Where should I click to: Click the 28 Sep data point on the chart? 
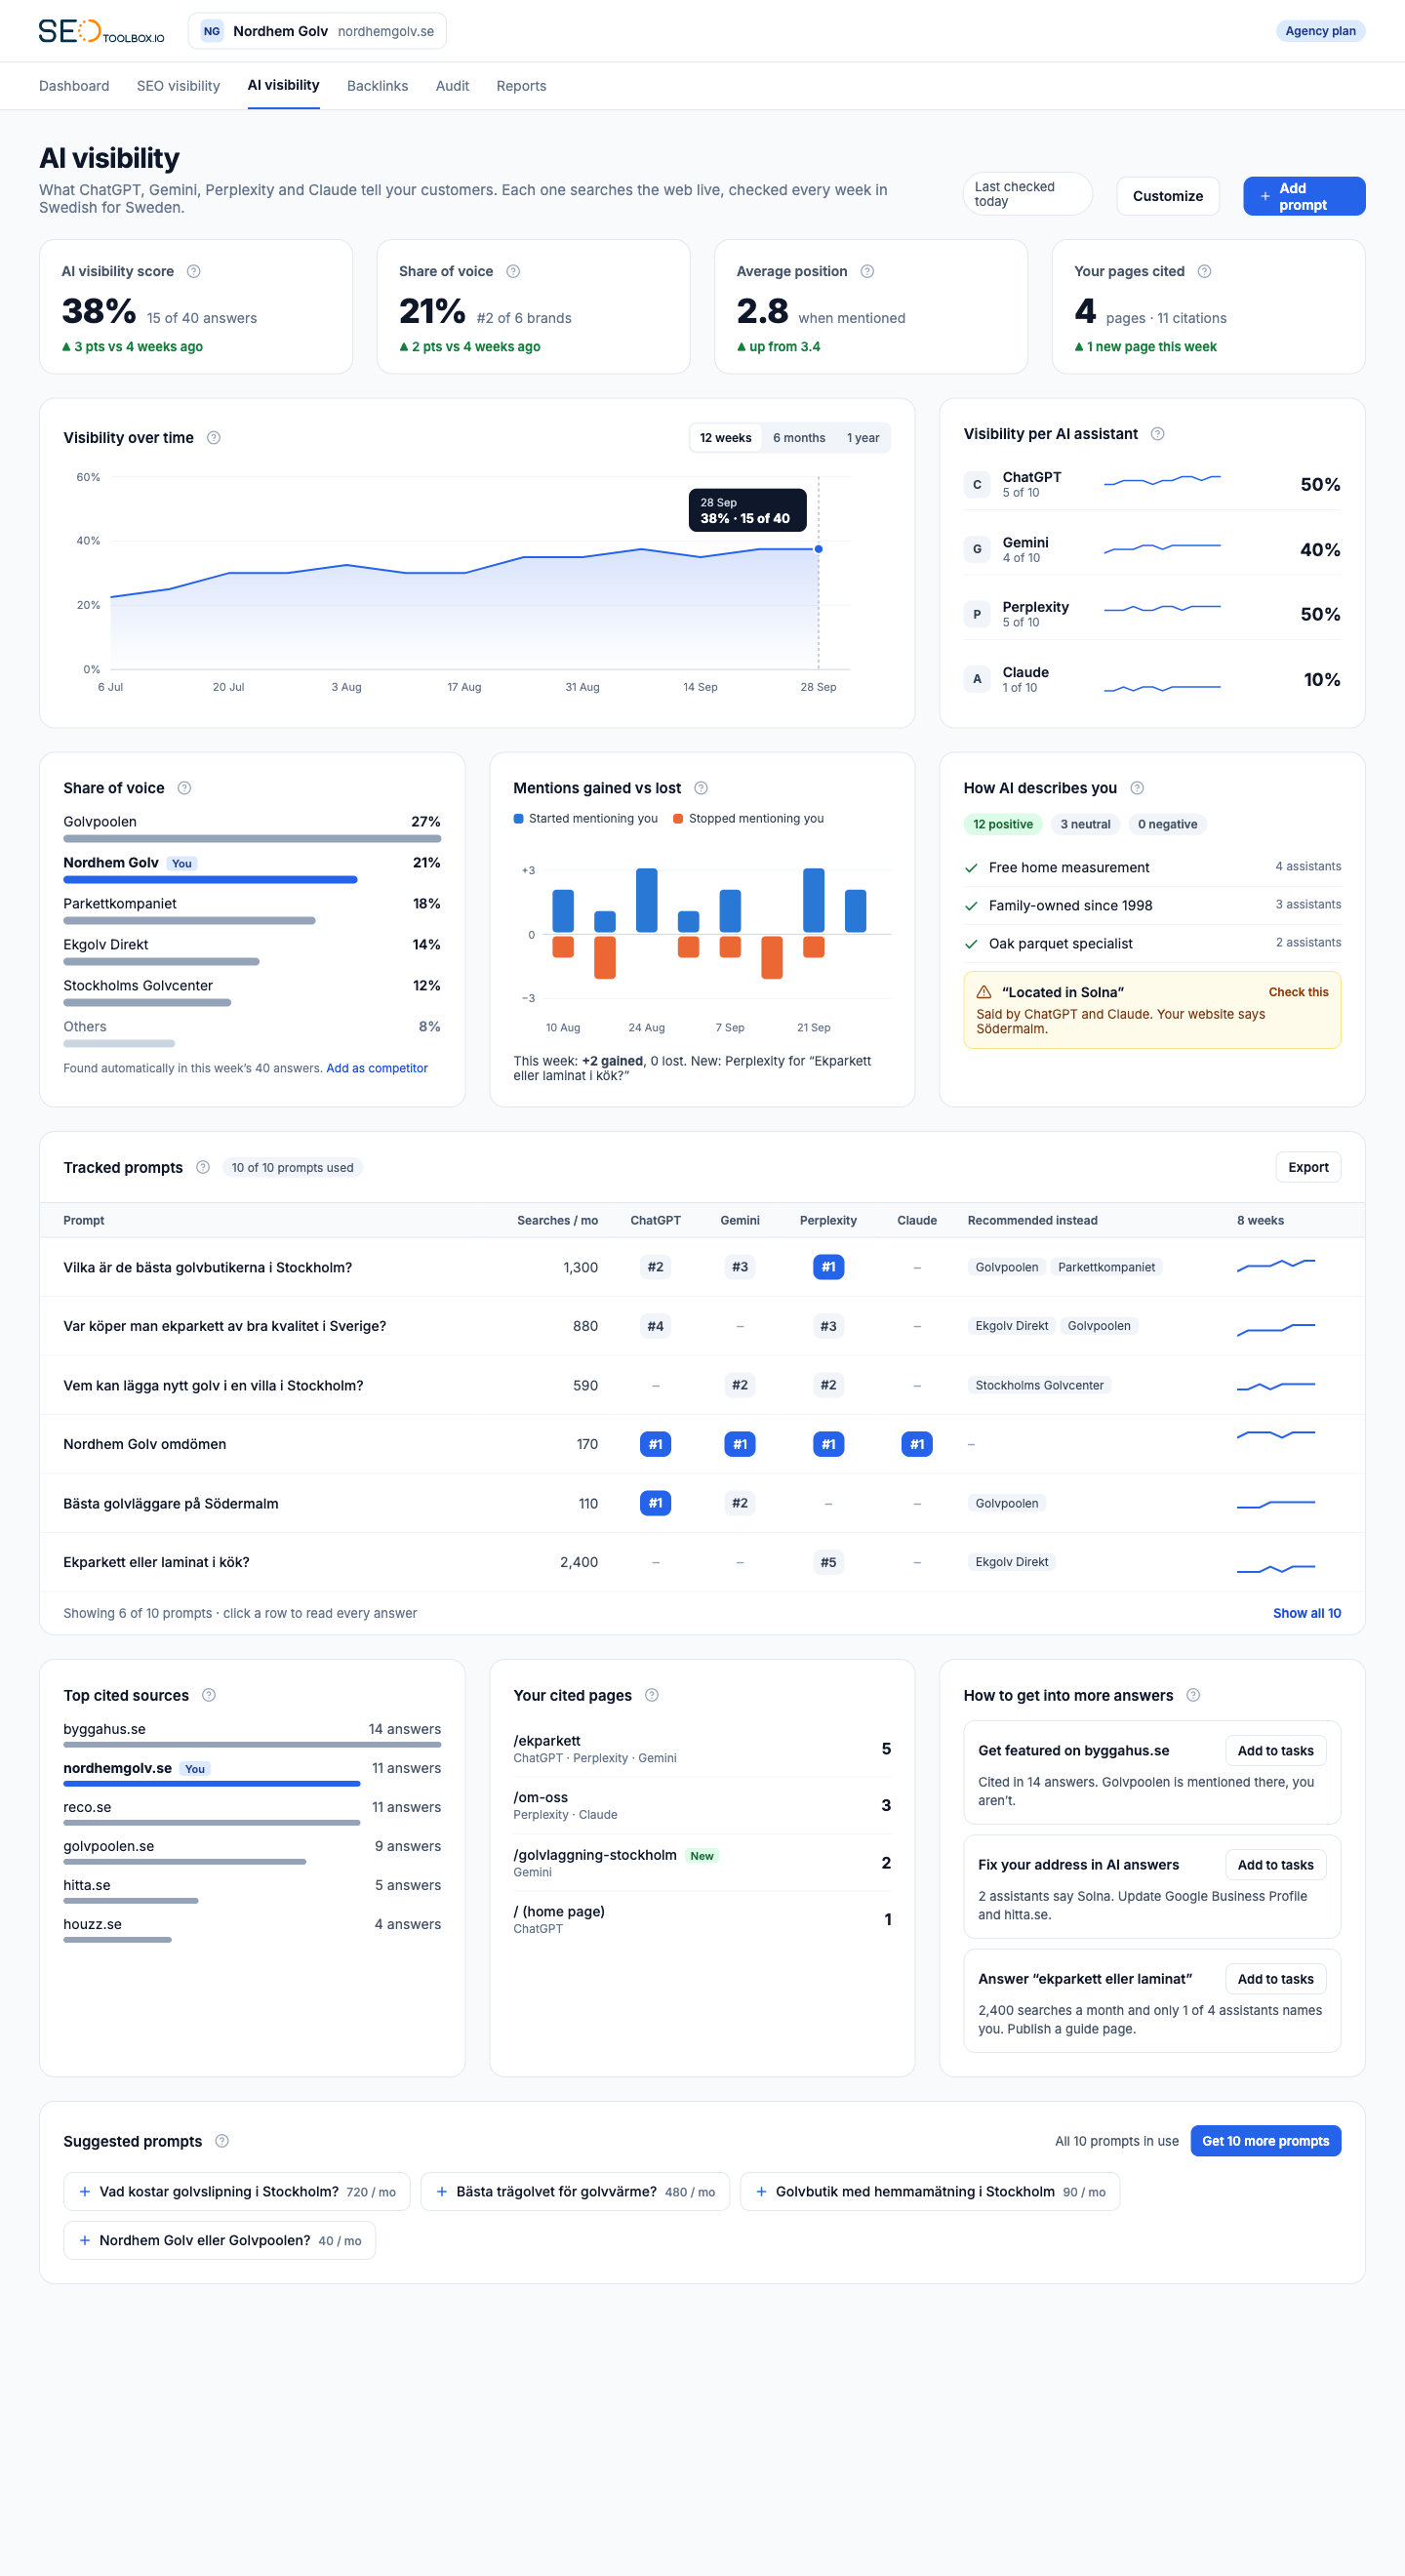[x=818, y=549]
